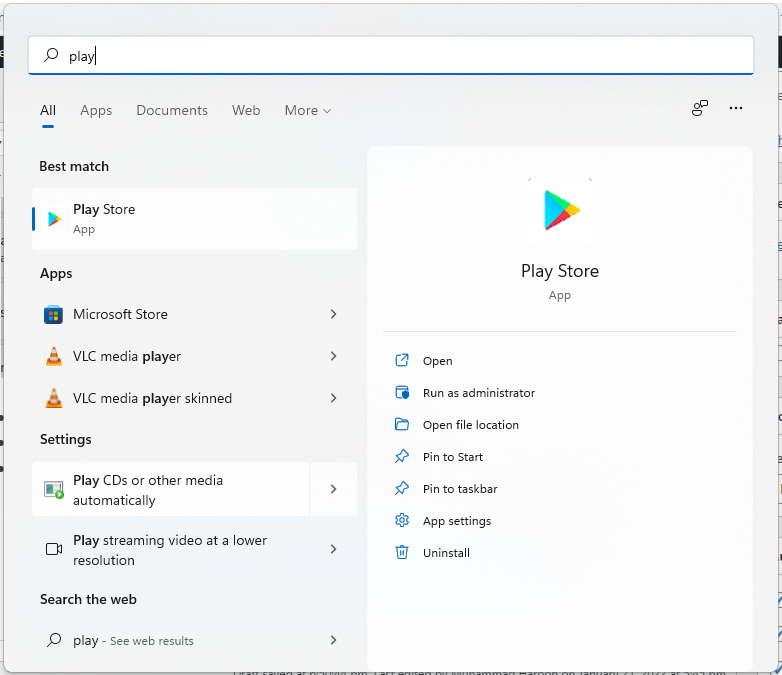
Task: Open Play CDs or other media automatically
Action: click(x=171, y=489)
